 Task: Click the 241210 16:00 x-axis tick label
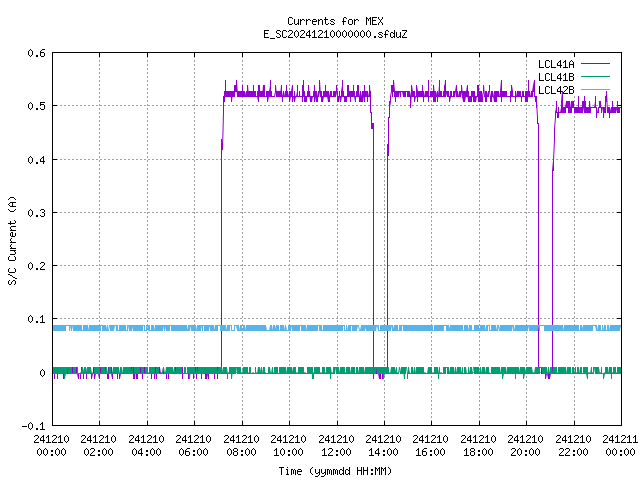pos(430,446)
